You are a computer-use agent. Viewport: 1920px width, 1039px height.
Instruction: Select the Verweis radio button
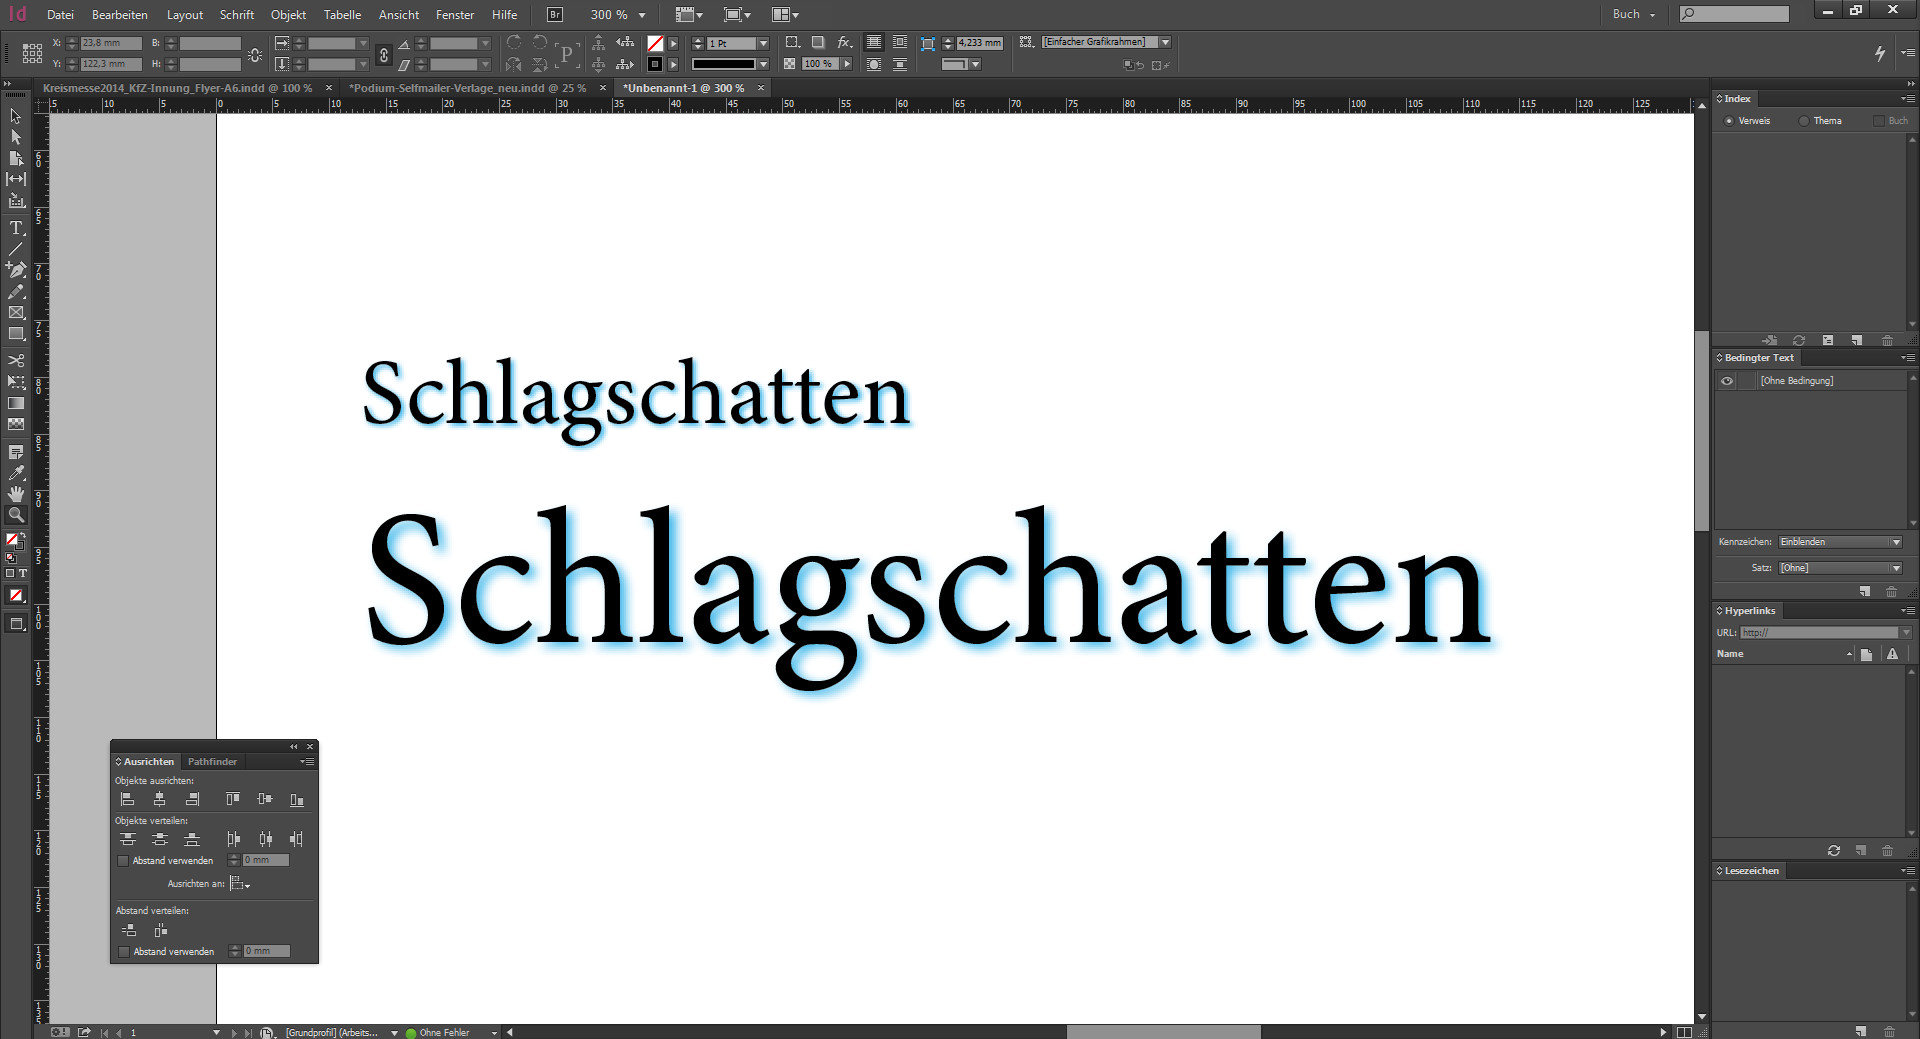pyautogui.click(x=1729, y=121)
